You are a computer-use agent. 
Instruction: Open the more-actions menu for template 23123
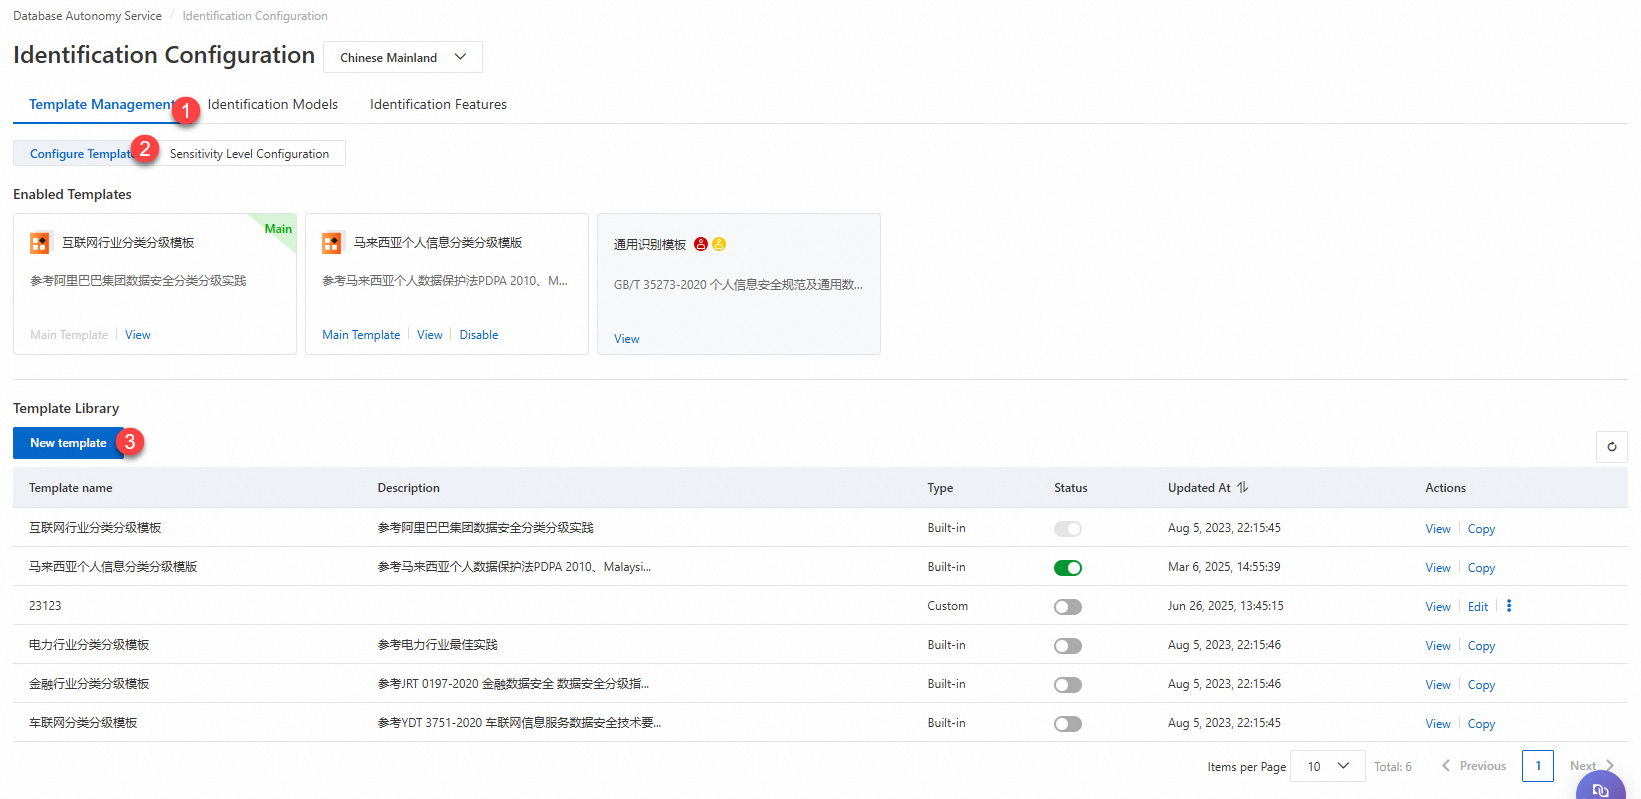[x=1509, y=606]
